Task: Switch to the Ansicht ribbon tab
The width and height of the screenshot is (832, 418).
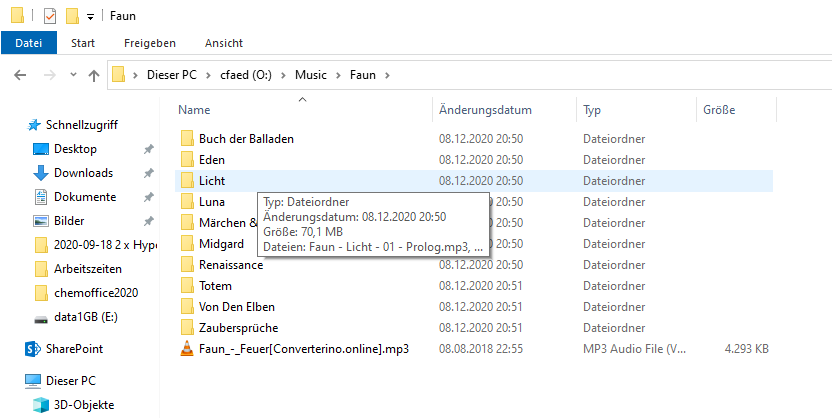Action: pos(224,43)
